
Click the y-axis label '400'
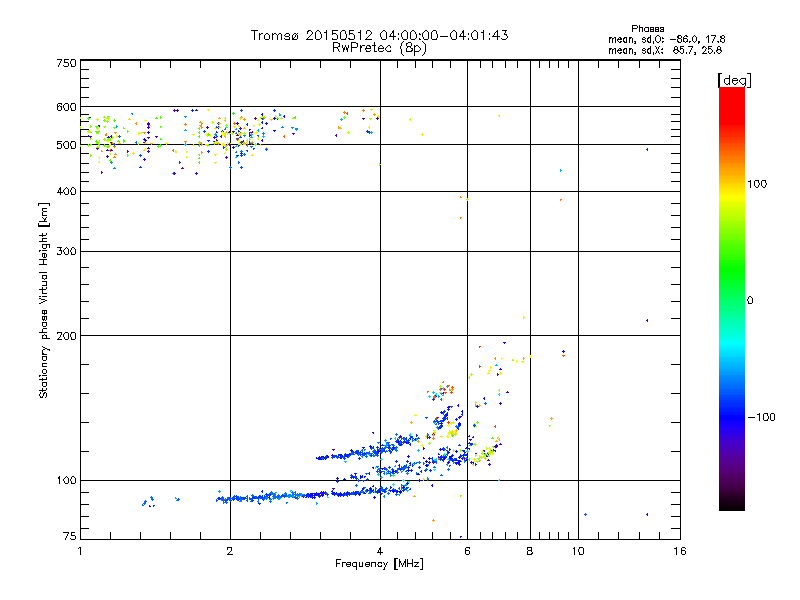[66, 191]
